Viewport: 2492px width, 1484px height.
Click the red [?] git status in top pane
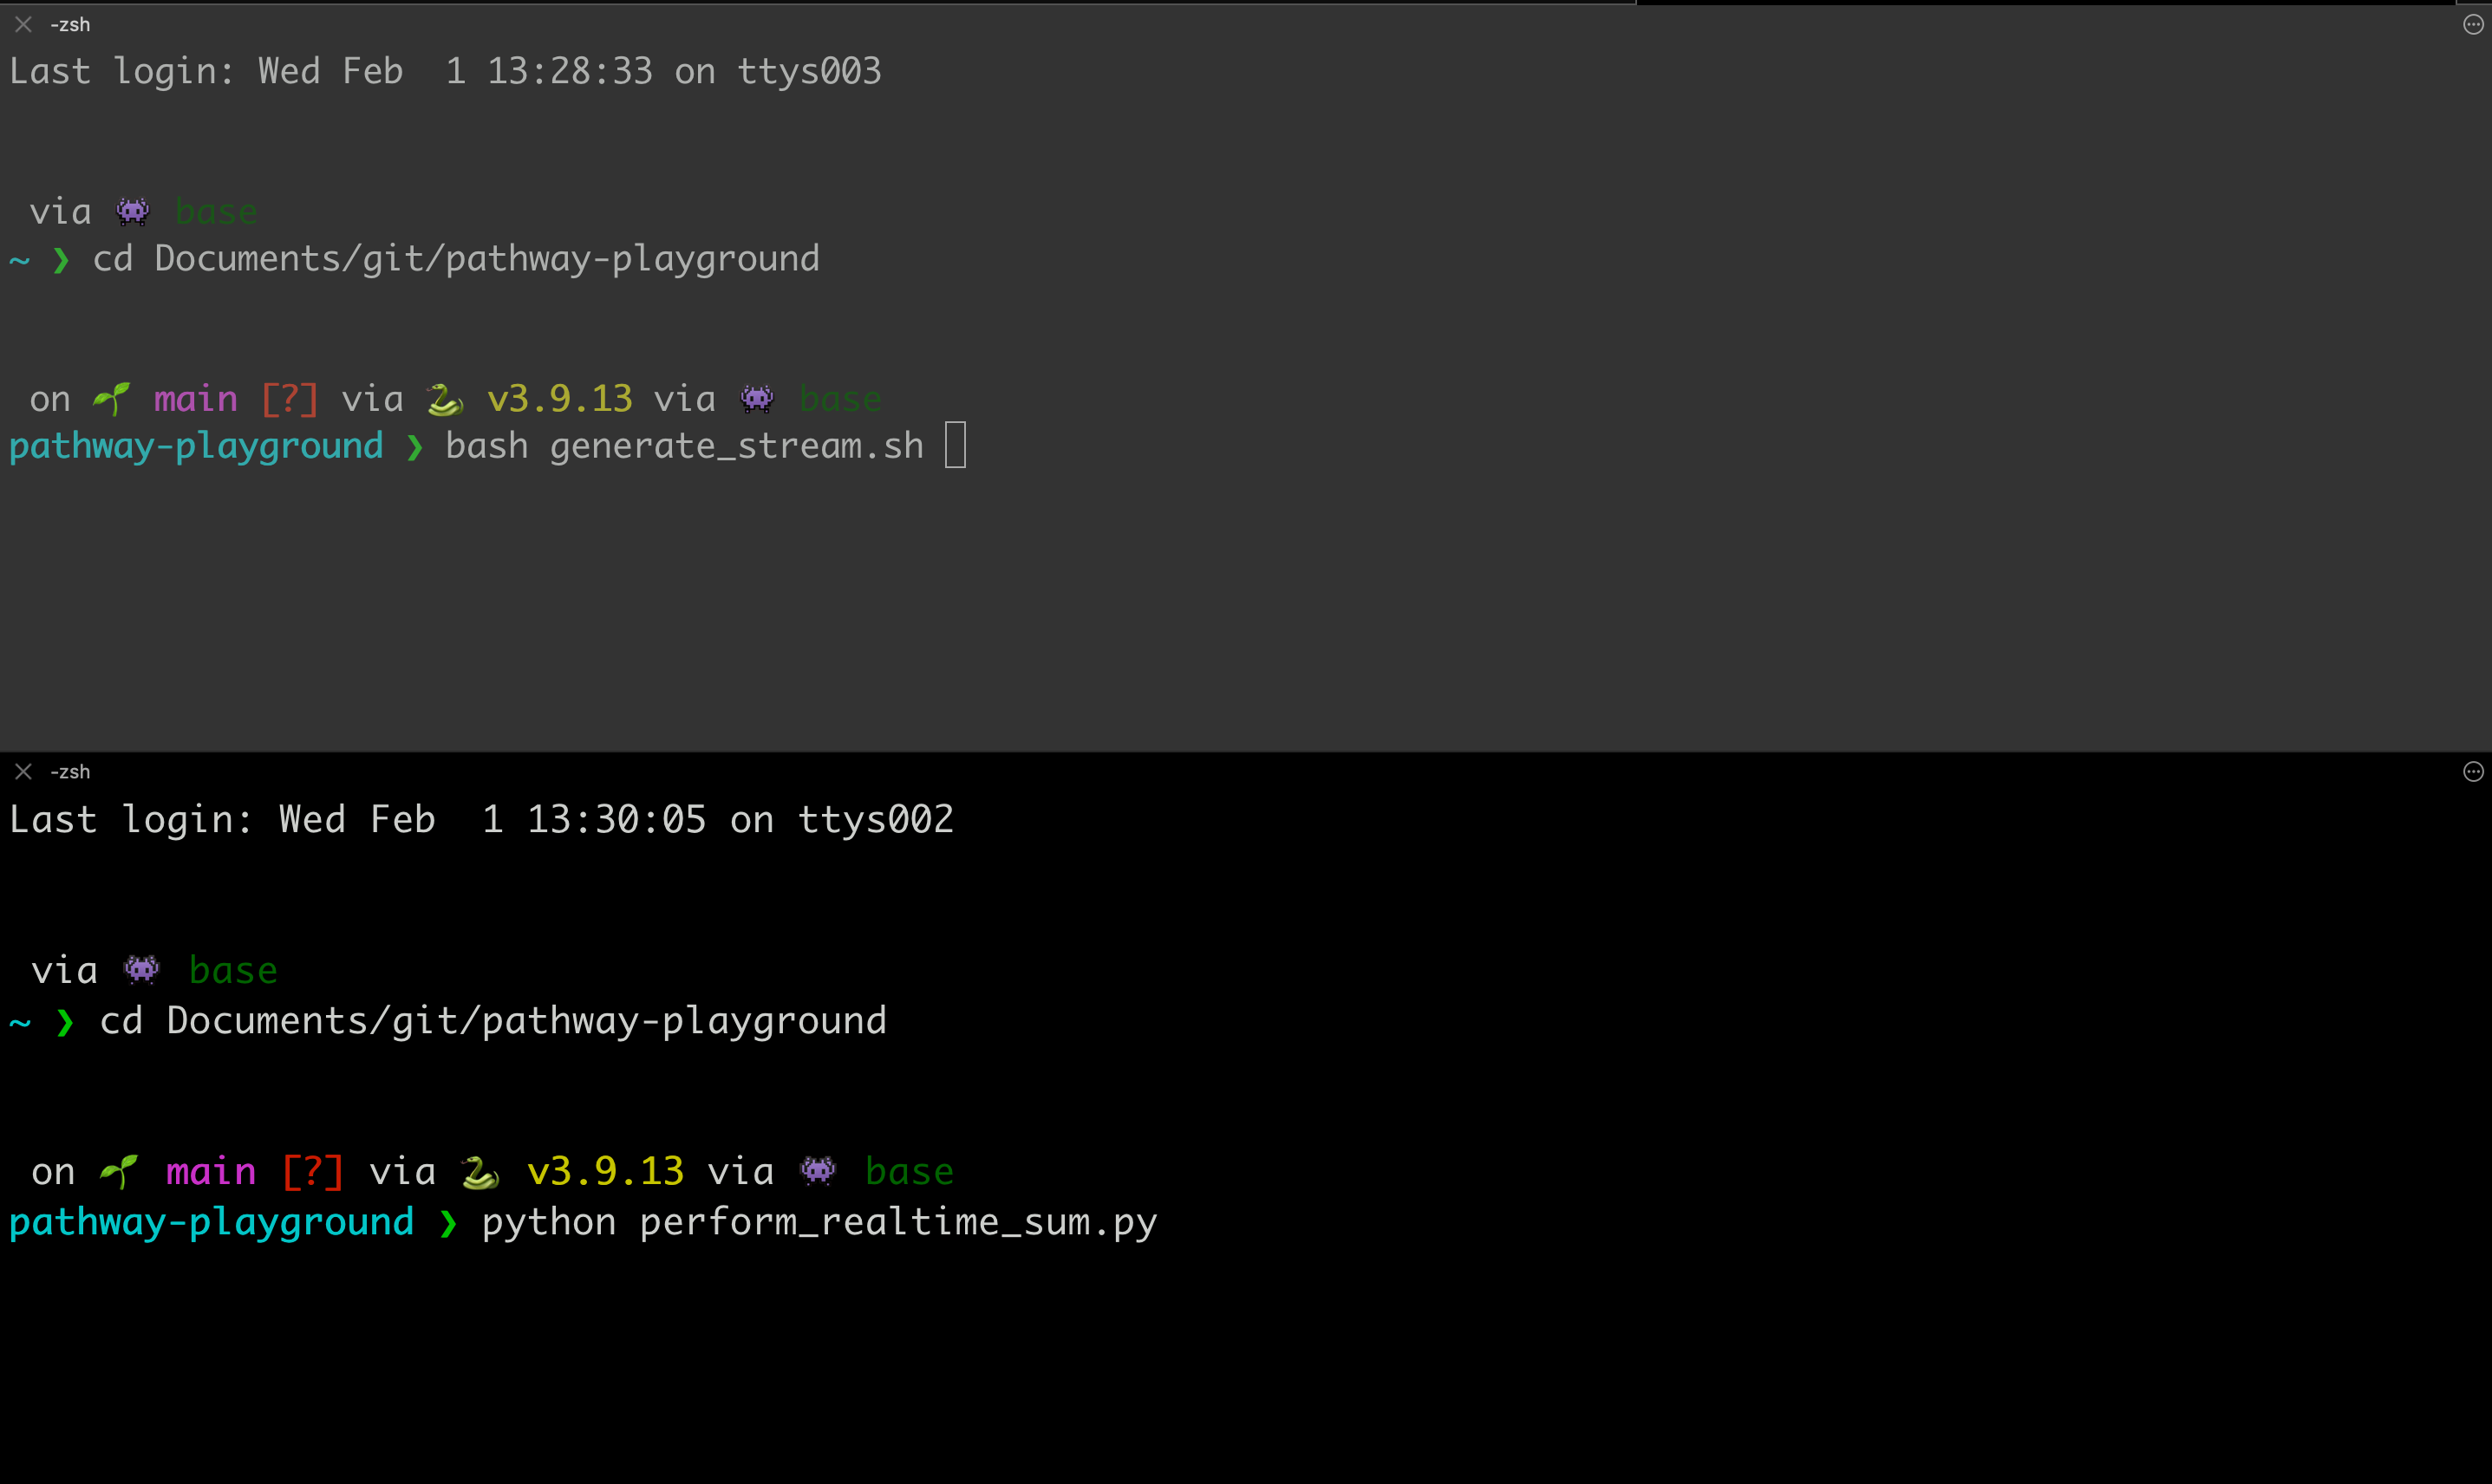click(x=289, y=399)
